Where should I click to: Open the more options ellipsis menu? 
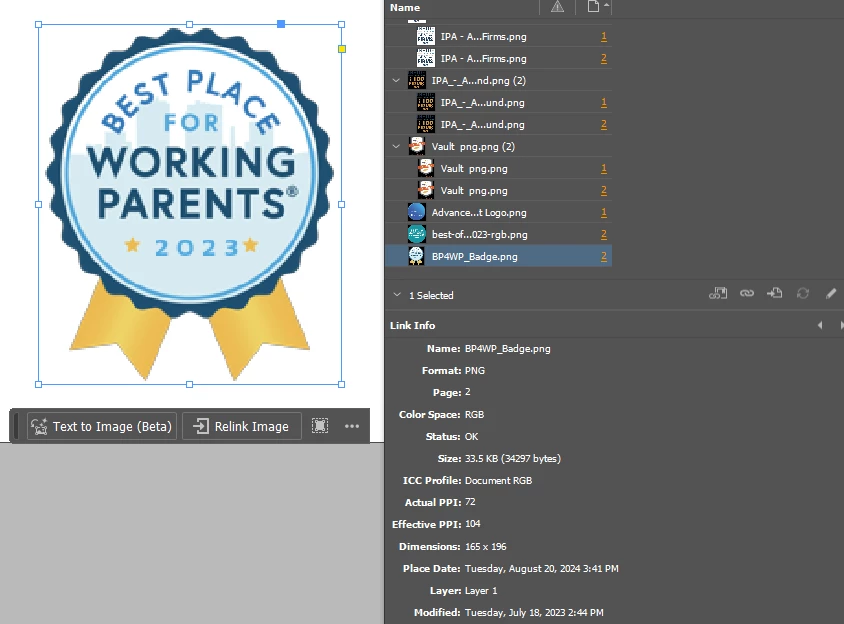[351, 426]
